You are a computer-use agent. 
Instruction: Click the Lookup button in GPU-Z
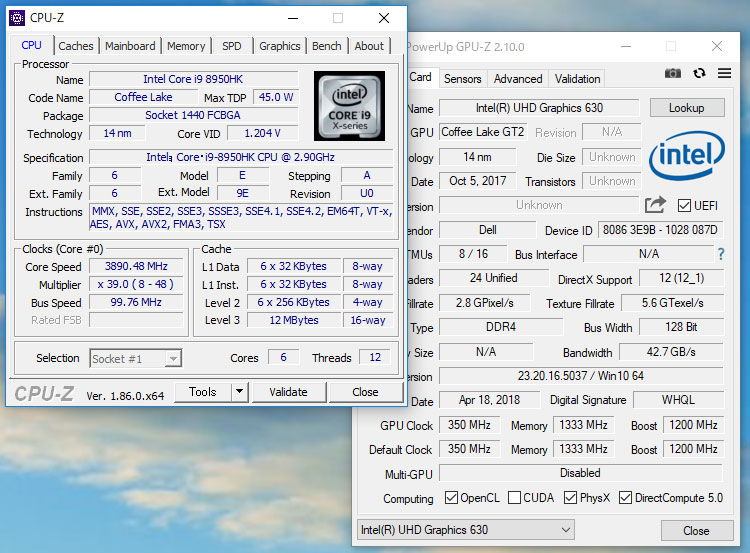point(686,108)
